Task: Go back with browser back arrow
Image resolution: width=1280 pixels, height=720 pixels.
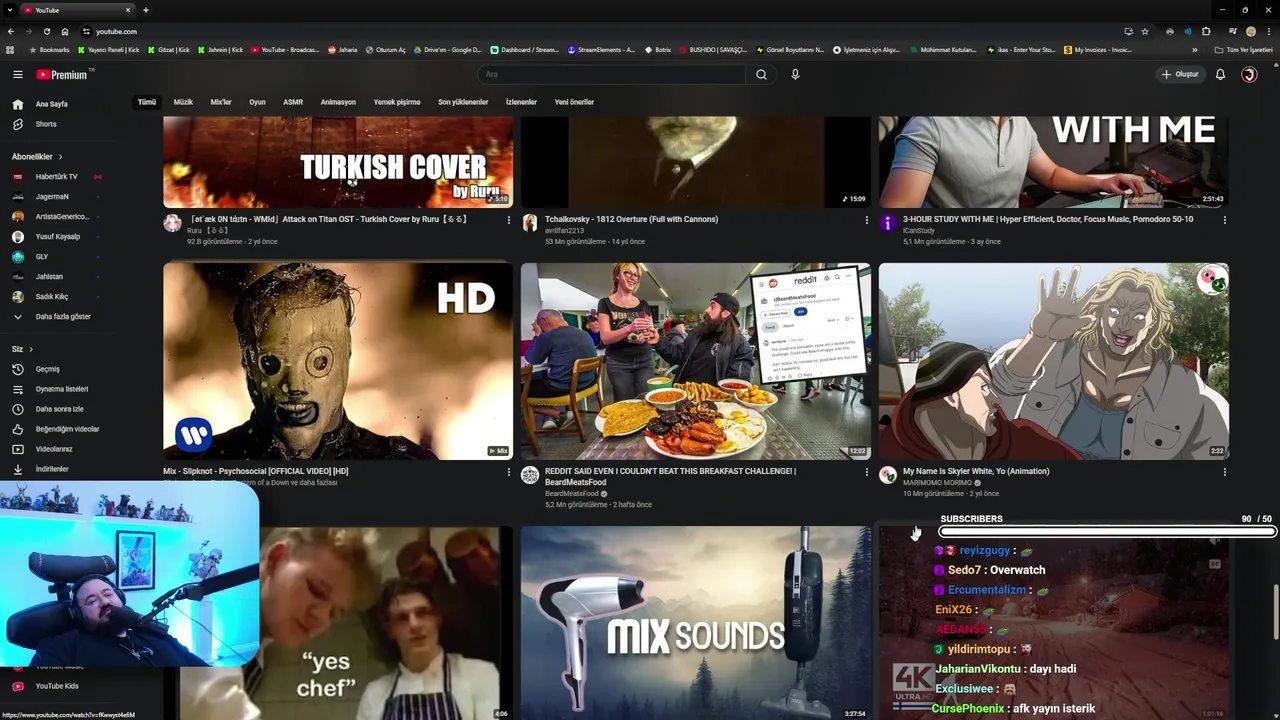Action: pyautogui.click(x=10, y=31)
